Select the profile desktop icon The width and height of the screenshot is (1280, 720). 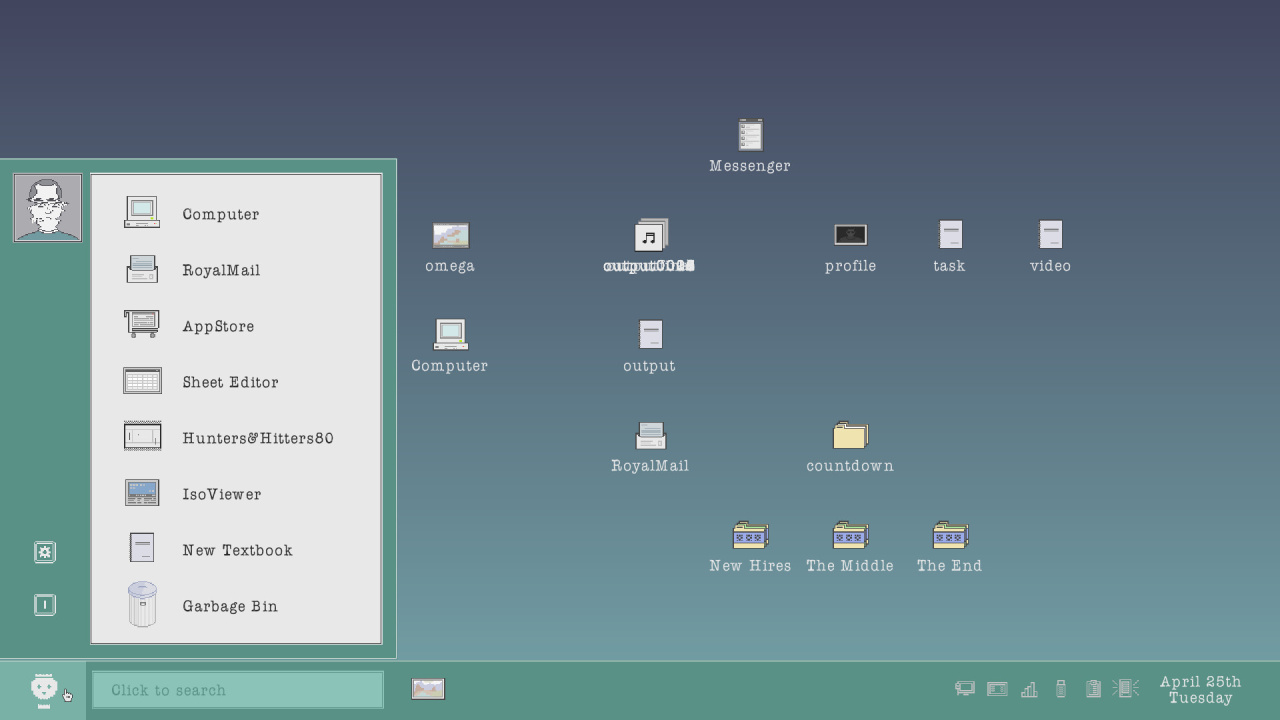[x=850, y=236]
